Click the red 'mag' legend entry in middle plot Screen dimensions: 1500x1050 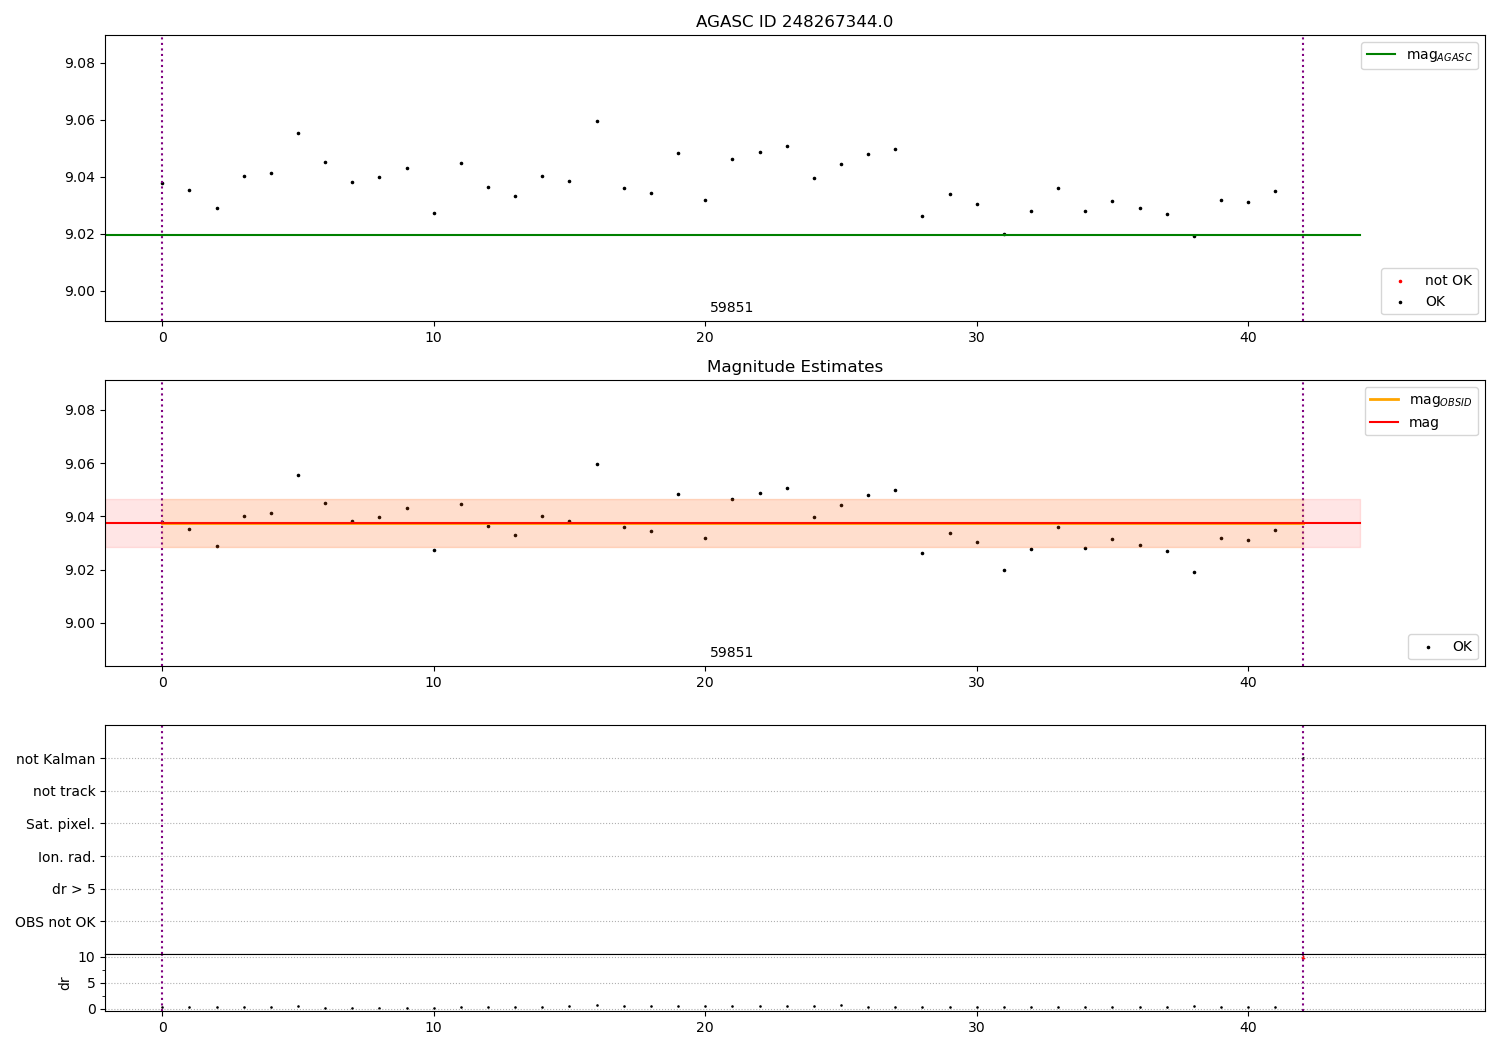(x=1404, y=423)
